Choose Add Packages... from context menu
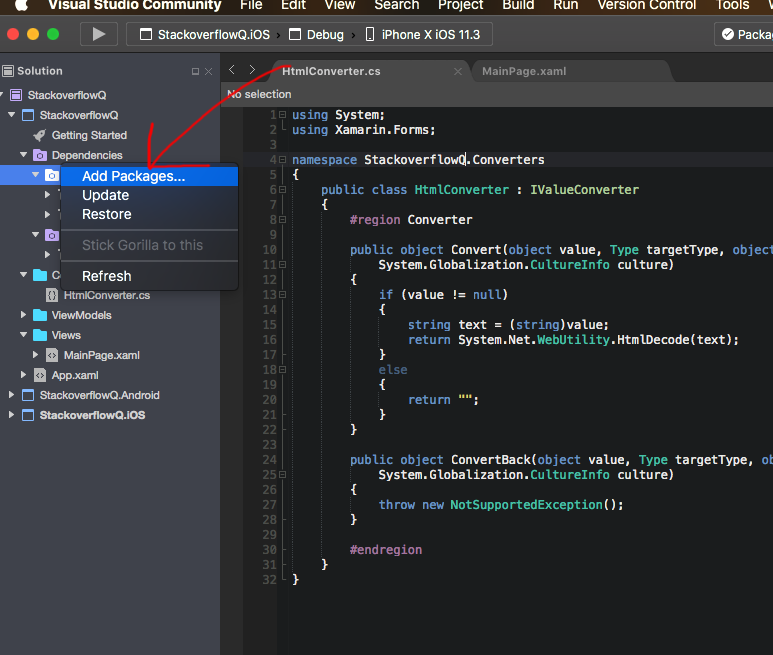The height and width of the screenshot is (655, 773). pos(133,177)
